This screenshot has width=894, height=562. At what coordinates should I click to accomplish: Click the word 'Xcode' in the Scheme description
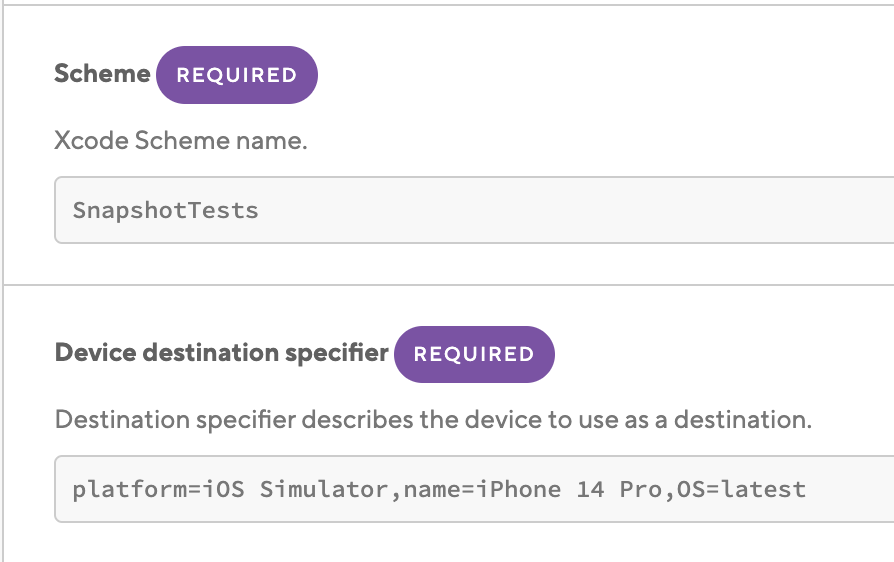91,140
